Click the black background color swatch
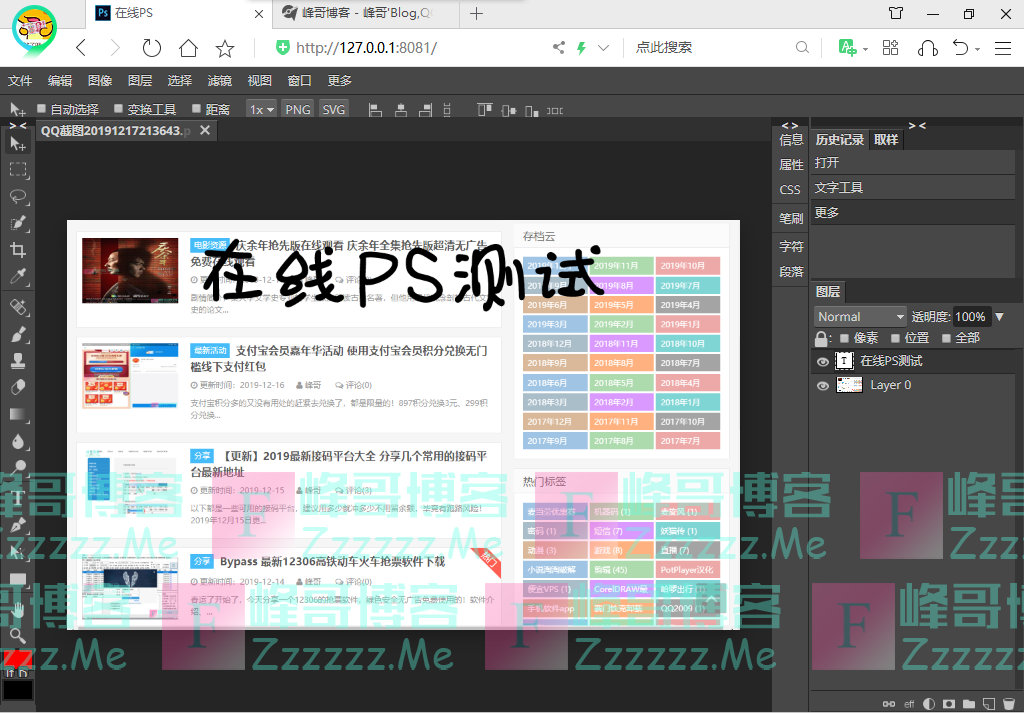 point(18,689)
